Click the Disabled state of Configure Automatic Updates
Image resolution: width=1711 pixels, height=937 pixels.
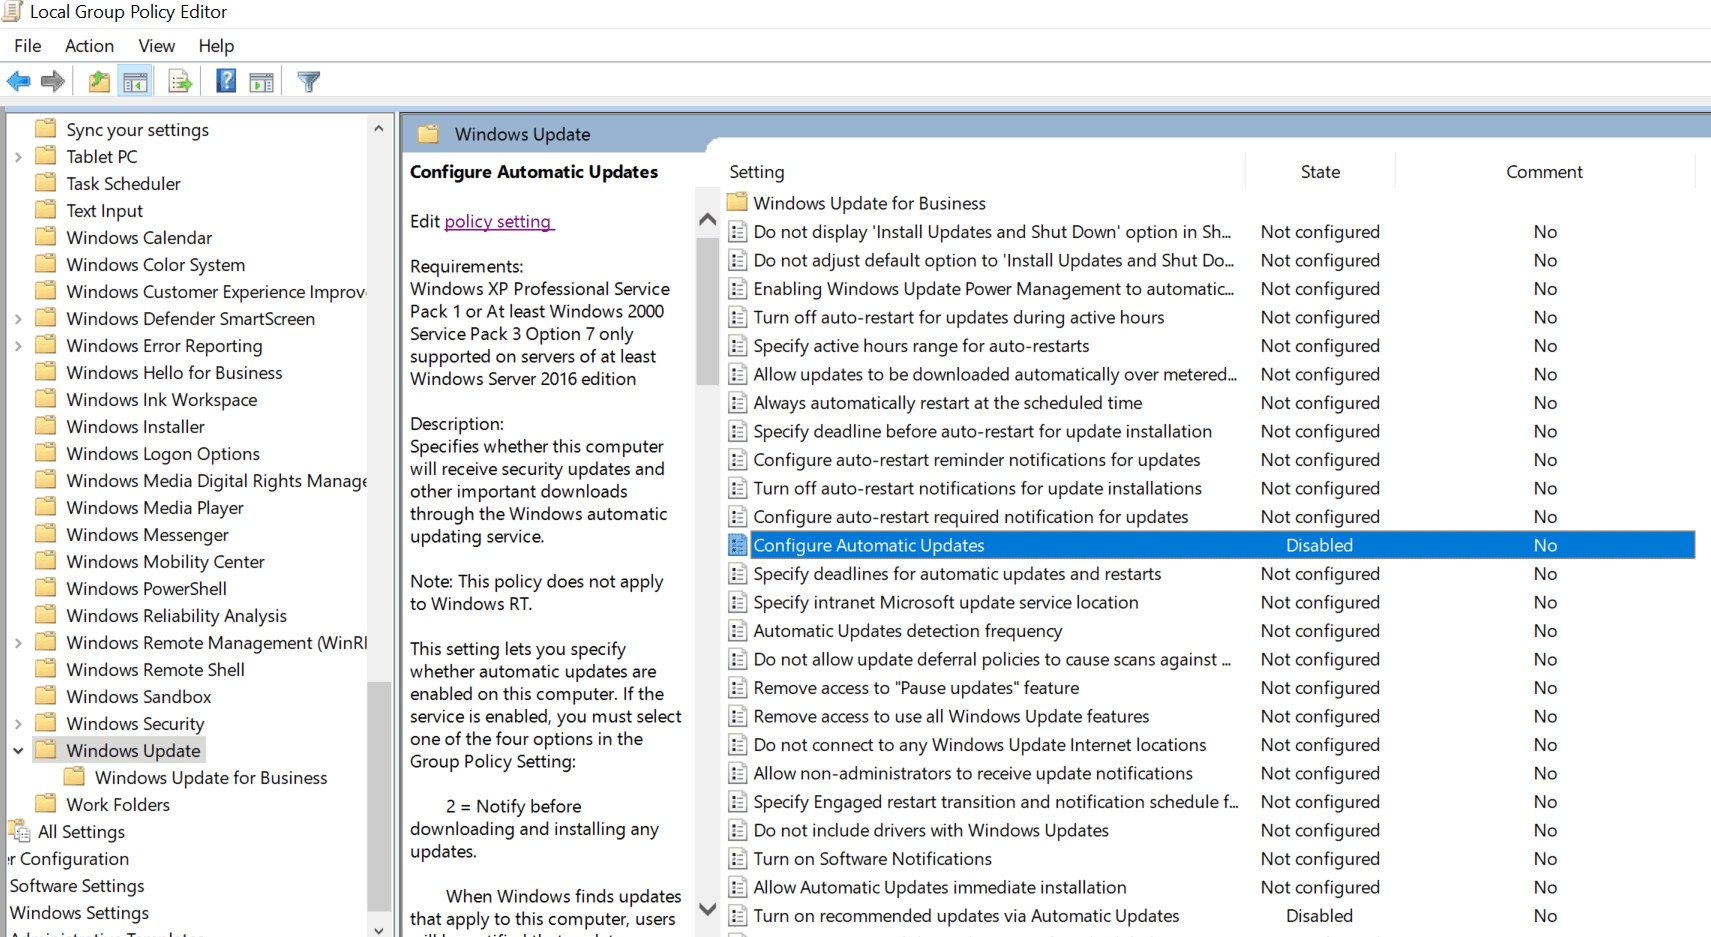tap(1319, 545)
